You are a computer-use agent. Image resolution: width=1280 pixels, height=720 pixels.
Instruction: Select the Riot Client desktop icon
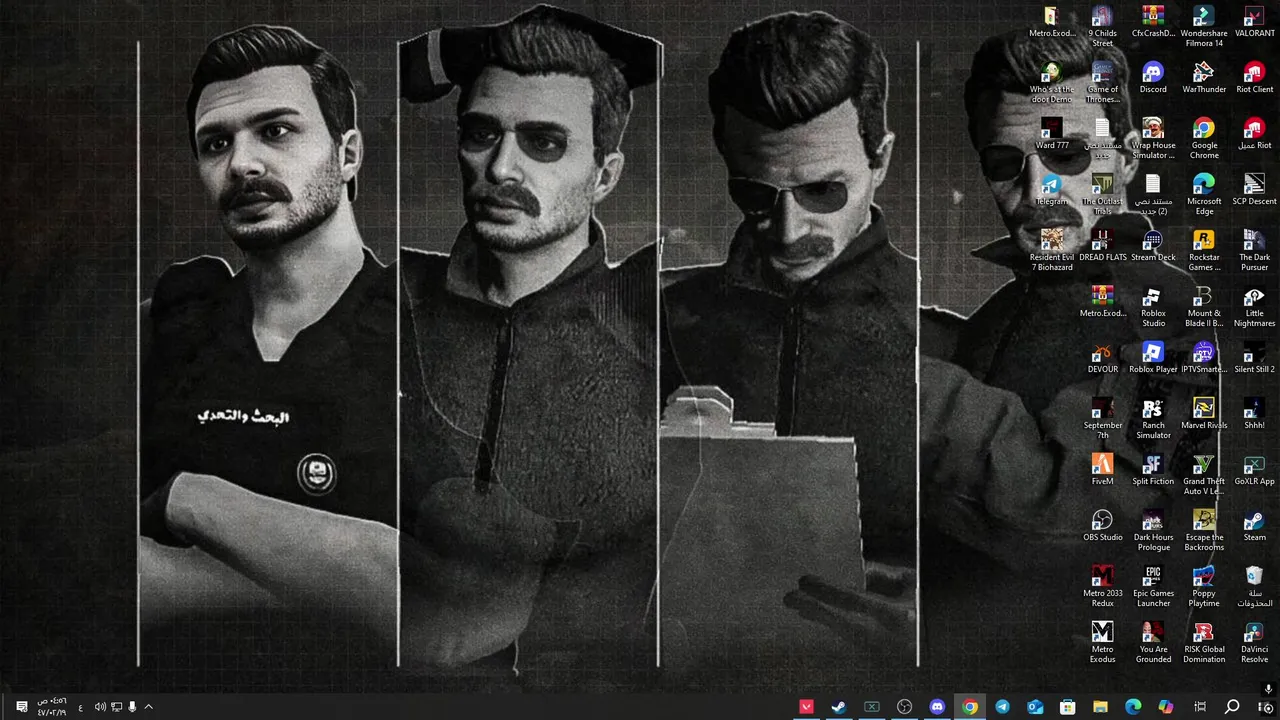(1254, 79)
